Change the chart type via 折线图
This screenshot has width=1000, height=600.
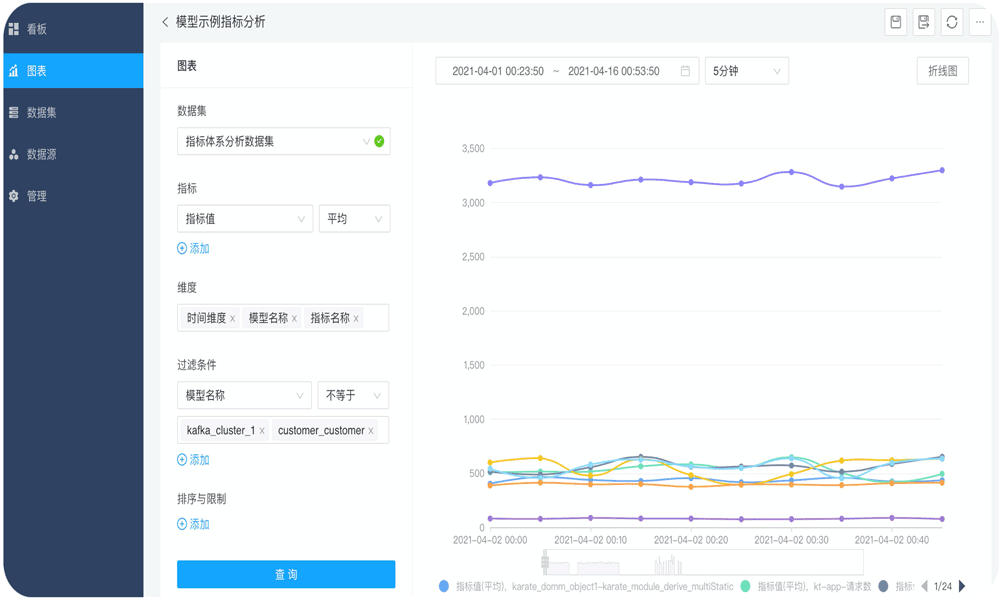click(941, 70)
